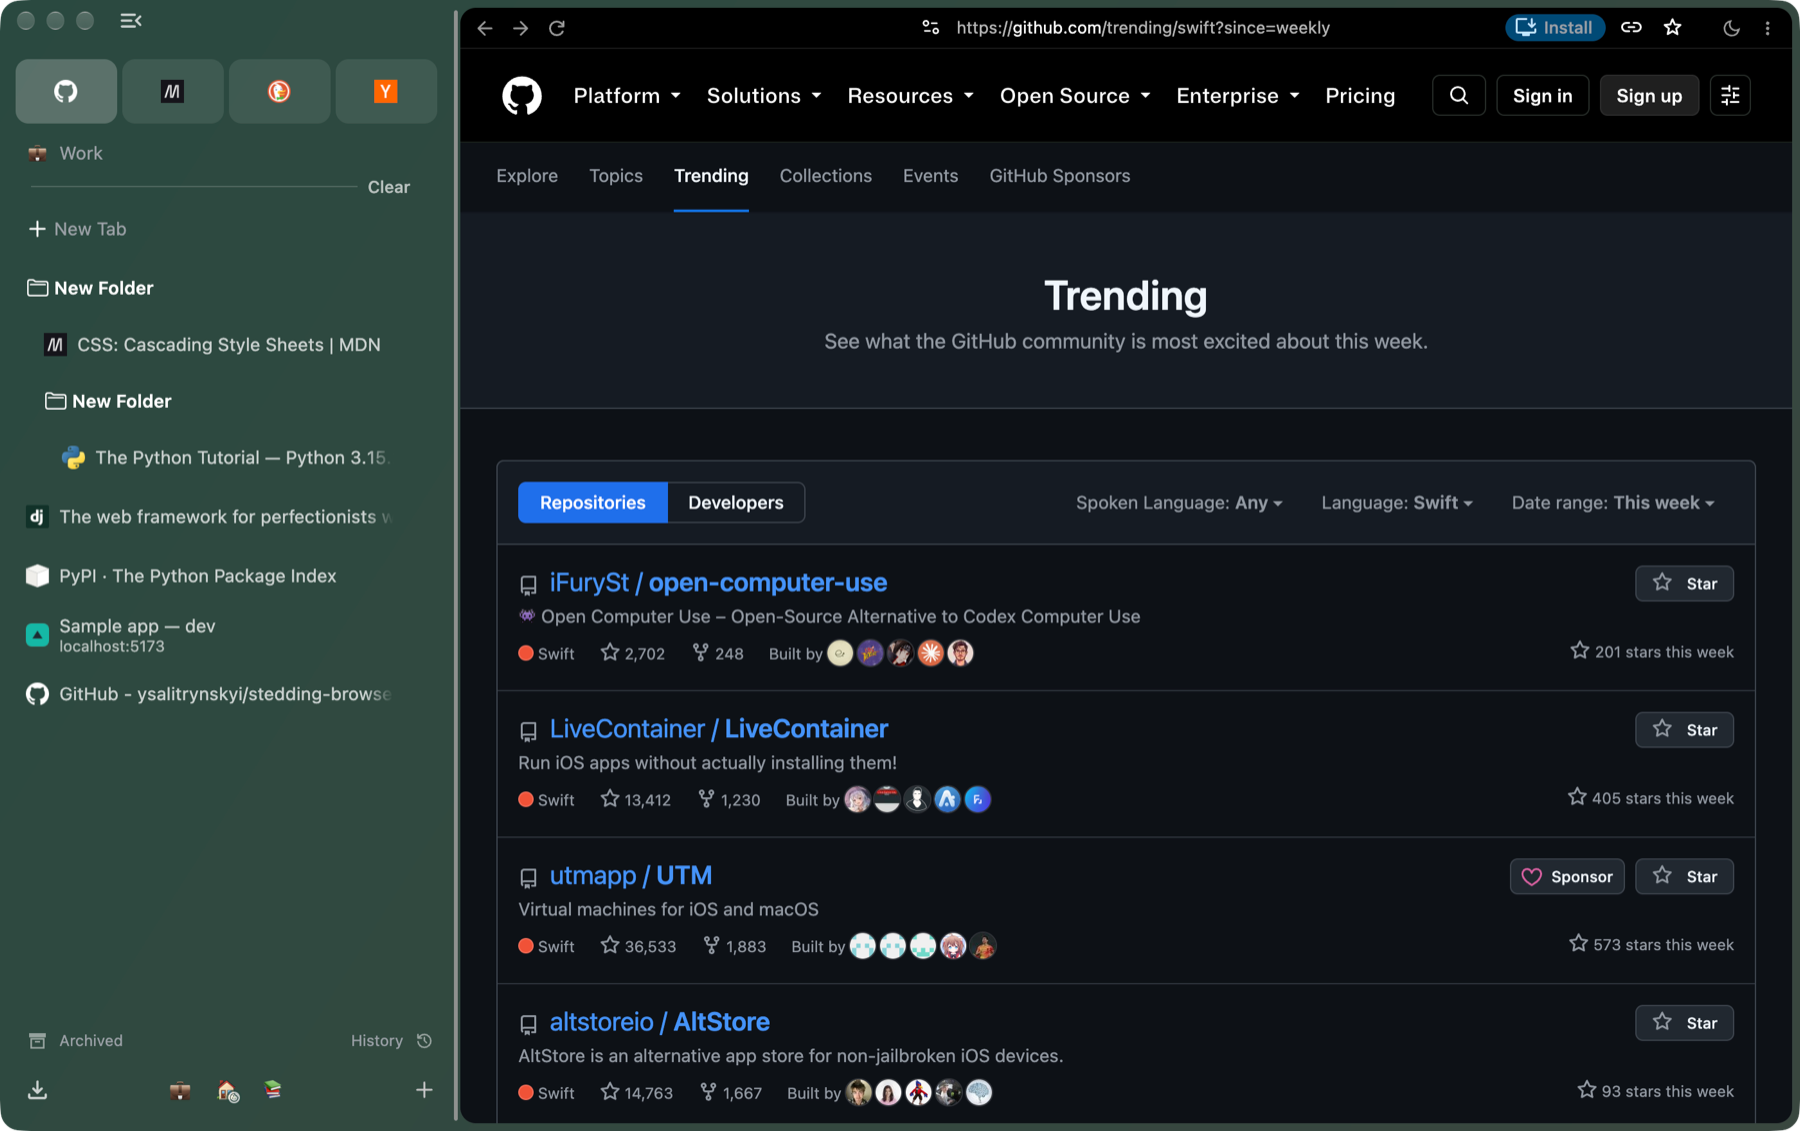This screenshot has width=1800, height=1131.
Task: Star the iFurySt/open-computer-use repository
Action: (1685, 584)
